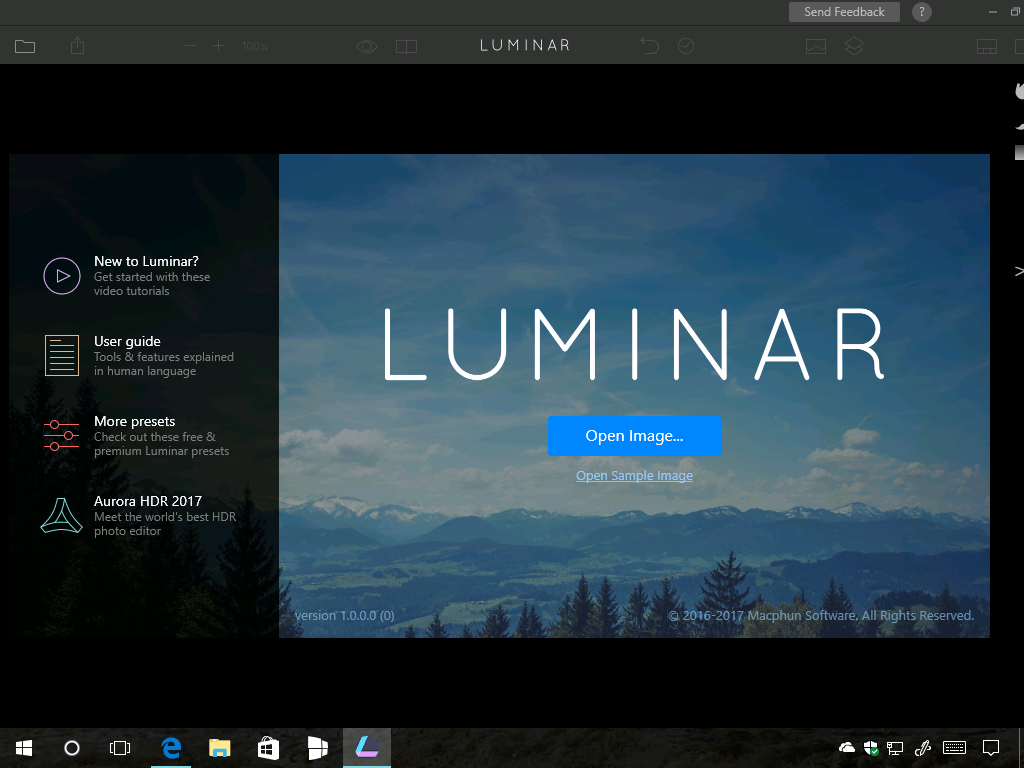Activate the before/after compare icon
The height and width of the screenshot is (768, 1024).
(406, 46)
